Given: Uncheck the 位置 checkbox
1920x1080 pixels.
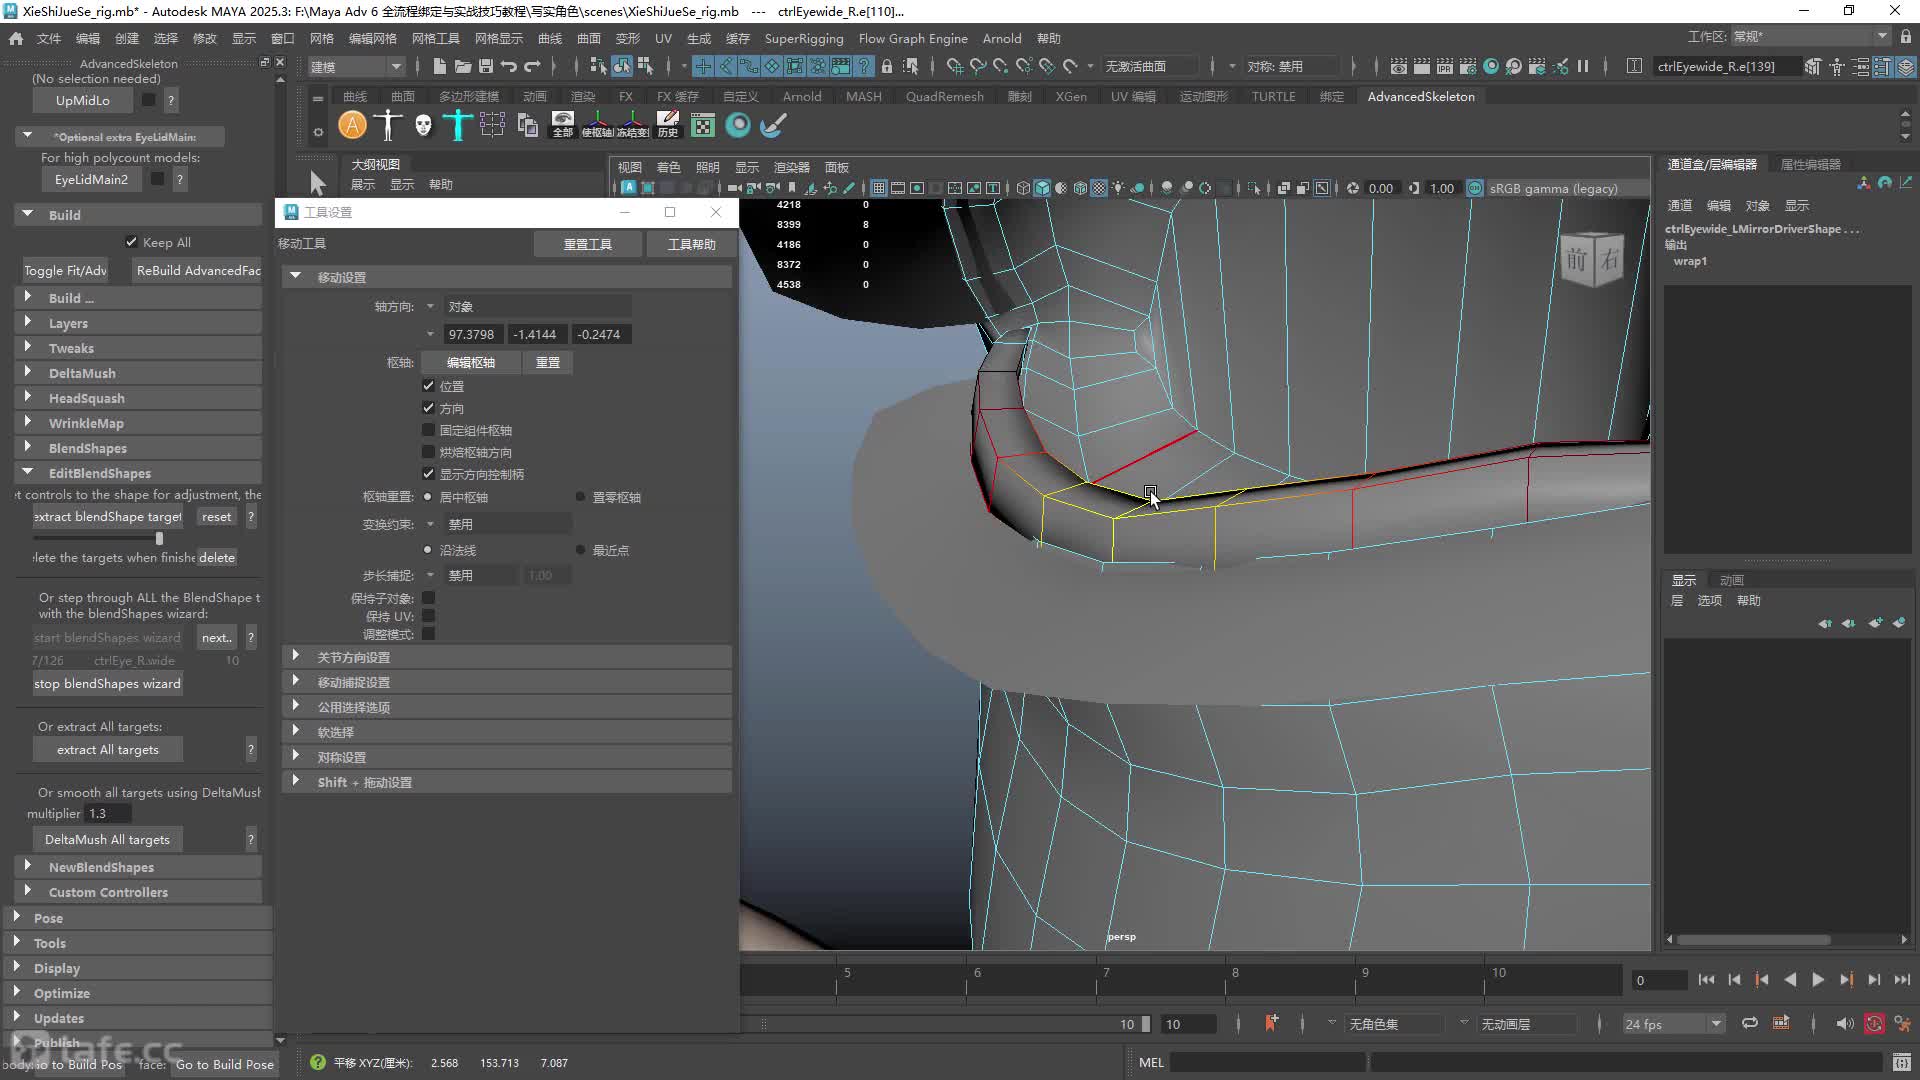Looking at the screenshot, I should tap(428, 386).
